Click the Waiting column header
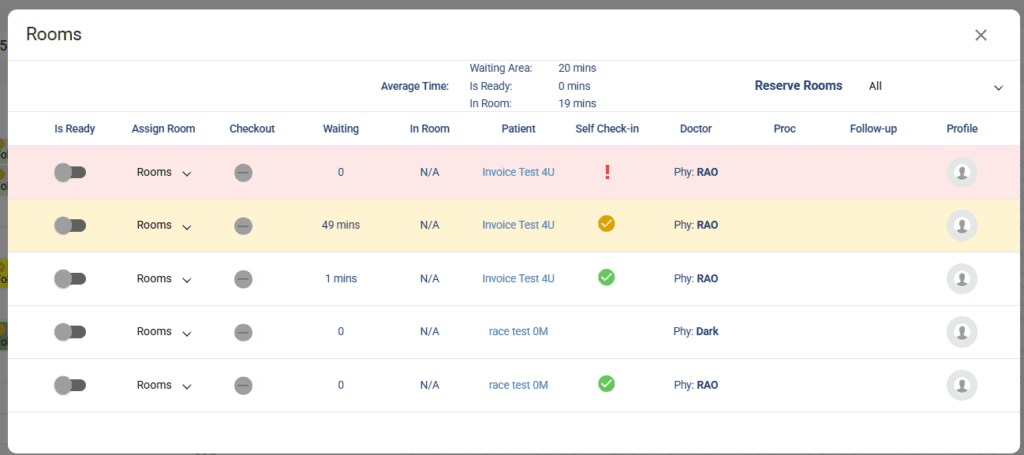The height and width of the screenshot is (455, 1024). [x=340, y=129]
